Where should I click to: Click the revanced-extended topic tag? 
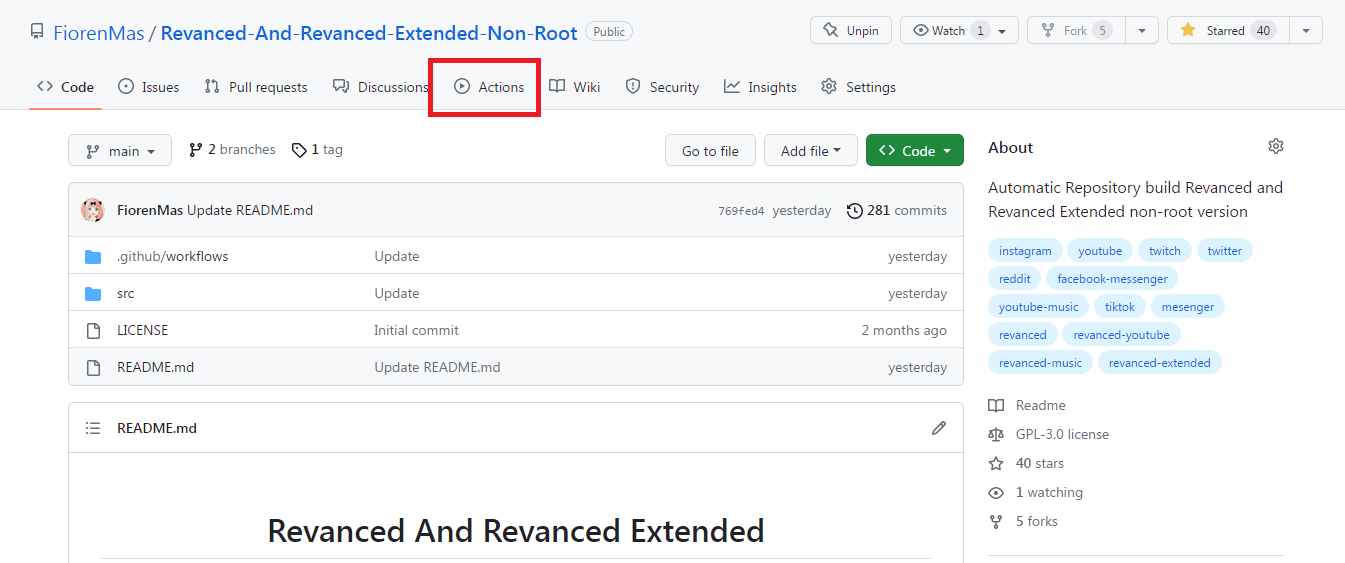pyautogui.click(x=1159, y=363)
